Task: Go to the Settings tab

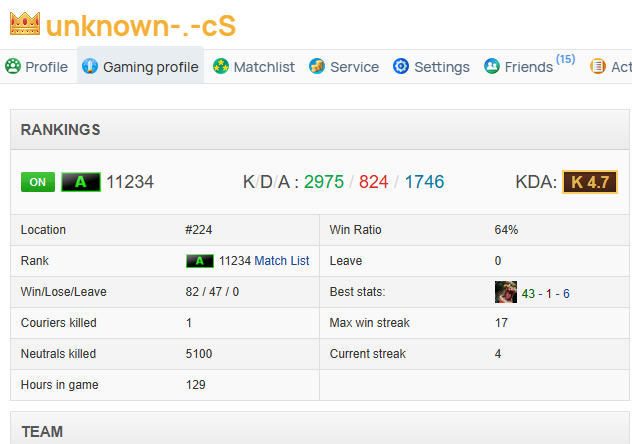Action: tap(431, 66)
